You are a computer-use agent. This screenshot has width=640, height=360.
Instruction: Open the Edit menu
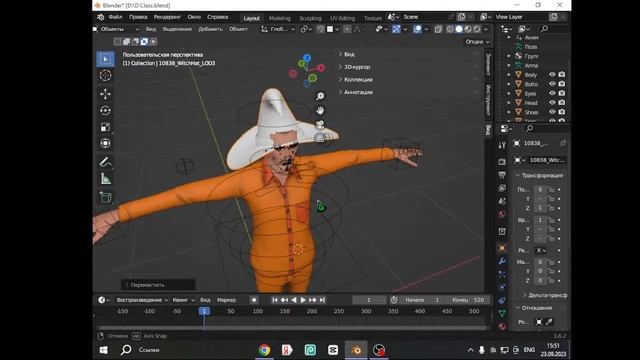[x=138, y=17]
